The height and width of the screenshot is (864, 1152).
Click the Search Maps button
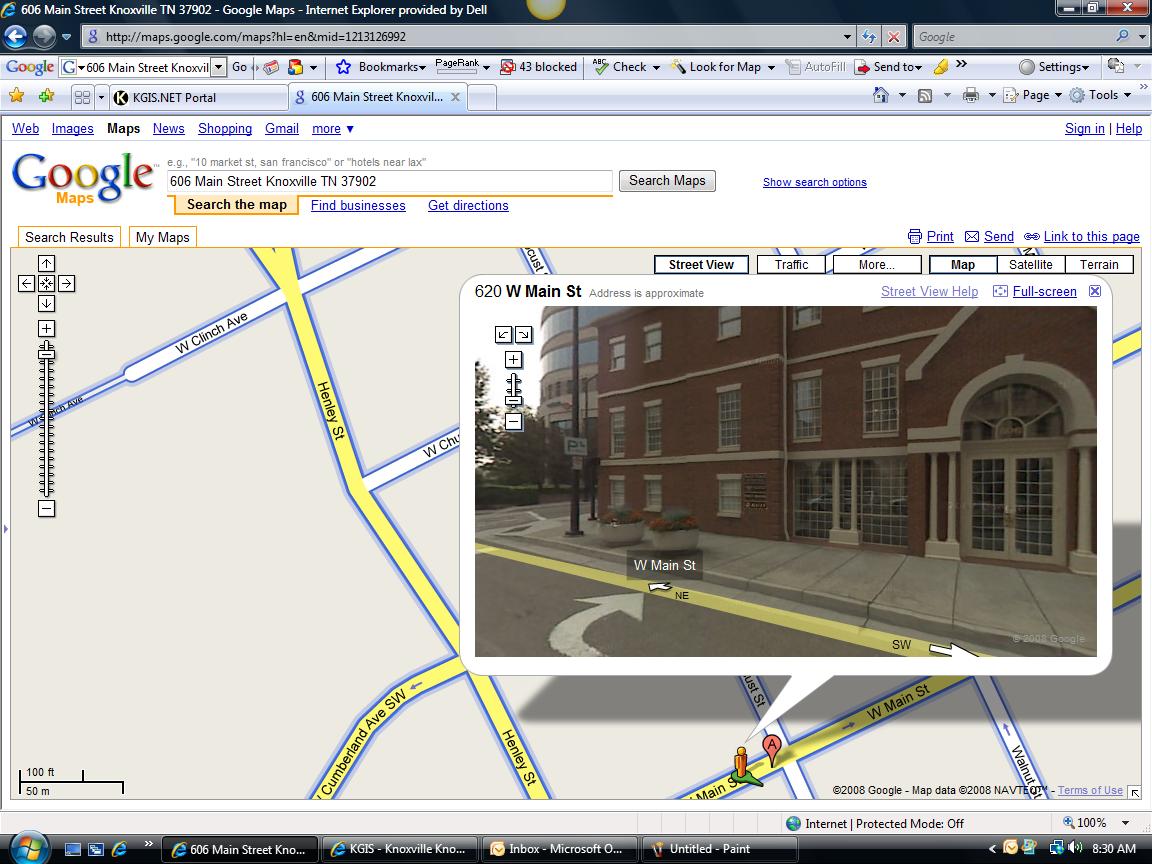click(667, 181)
